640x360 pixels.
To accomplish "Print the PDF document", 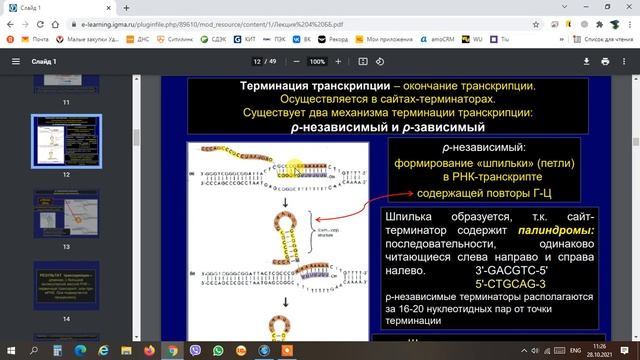I will click(605, 62).
